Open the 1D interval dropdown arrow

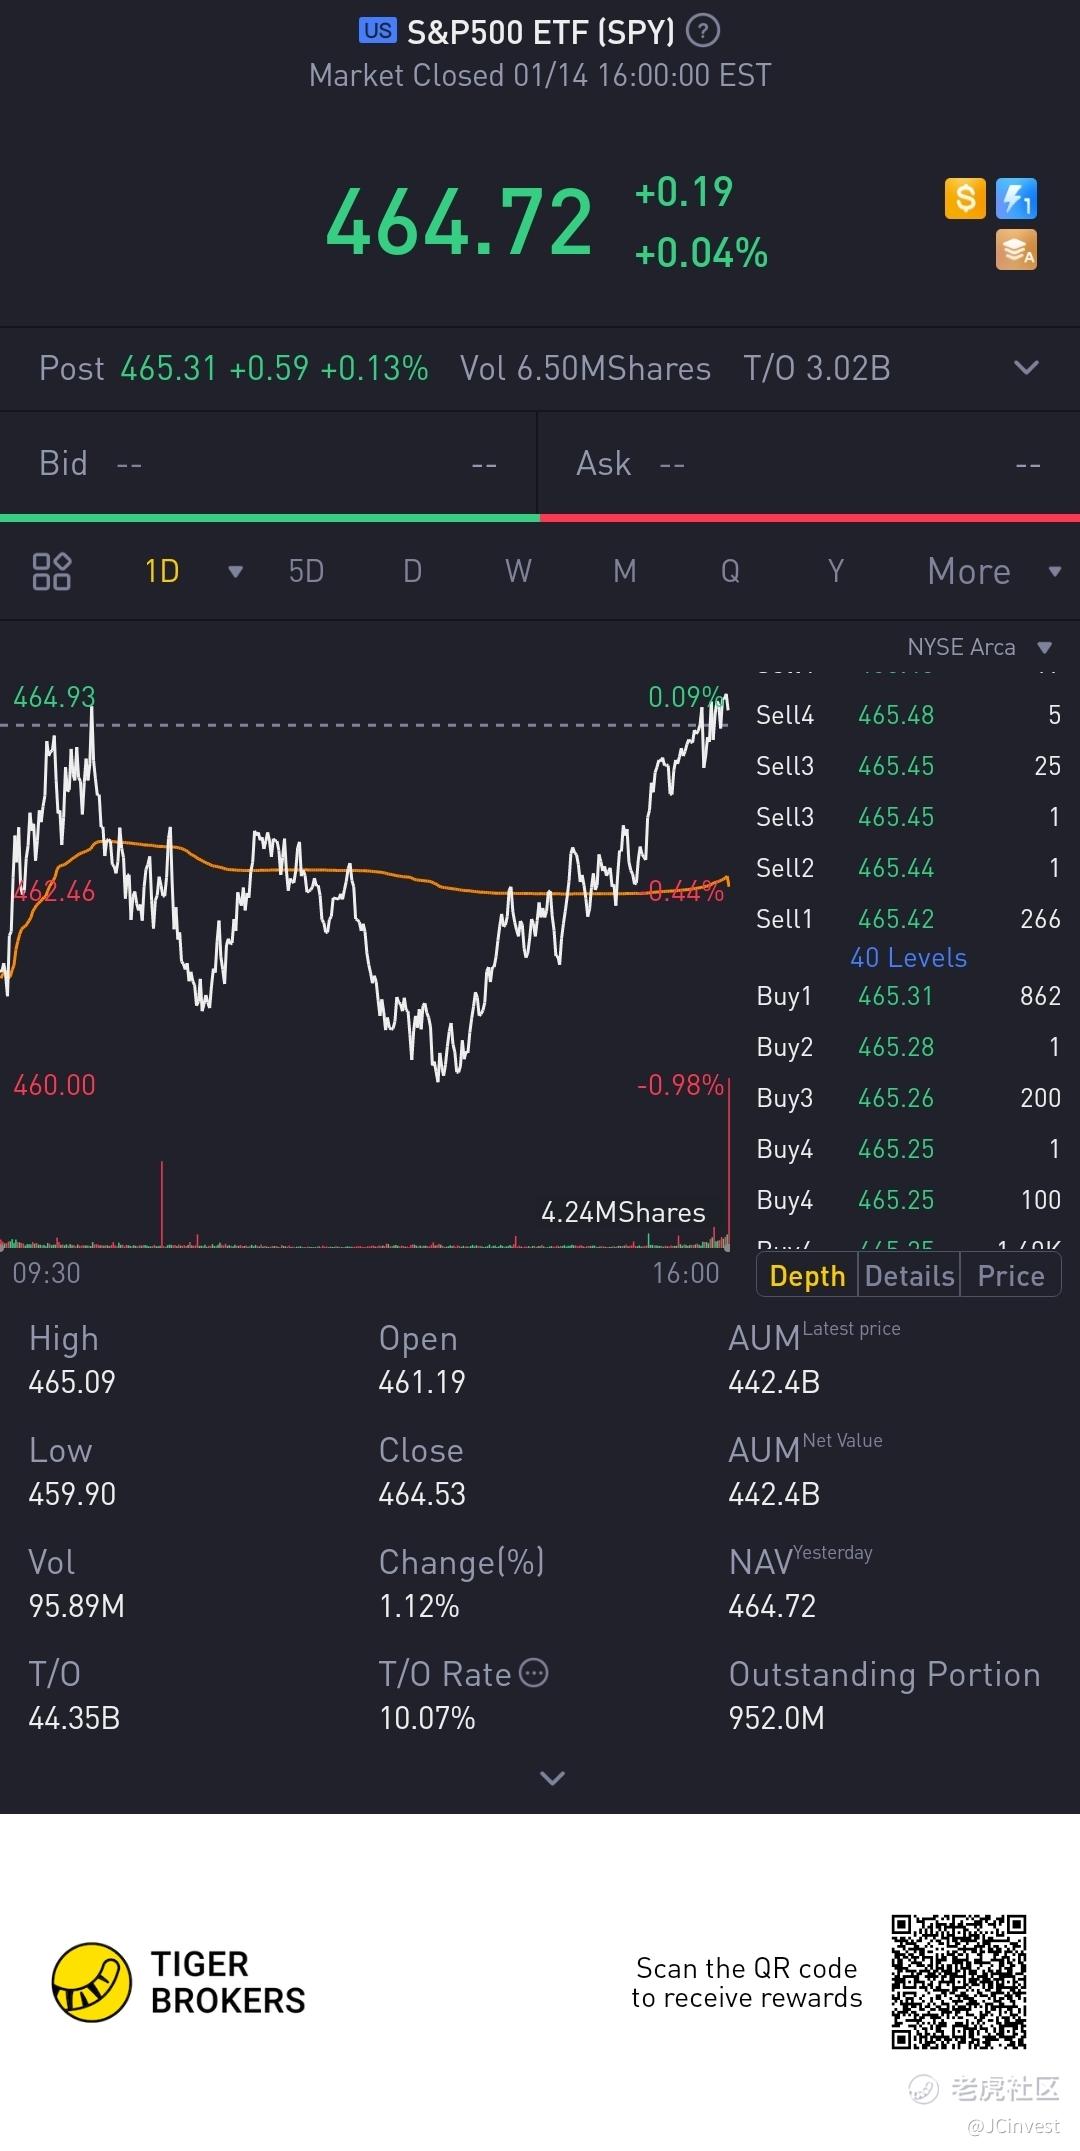pos(236,572)
